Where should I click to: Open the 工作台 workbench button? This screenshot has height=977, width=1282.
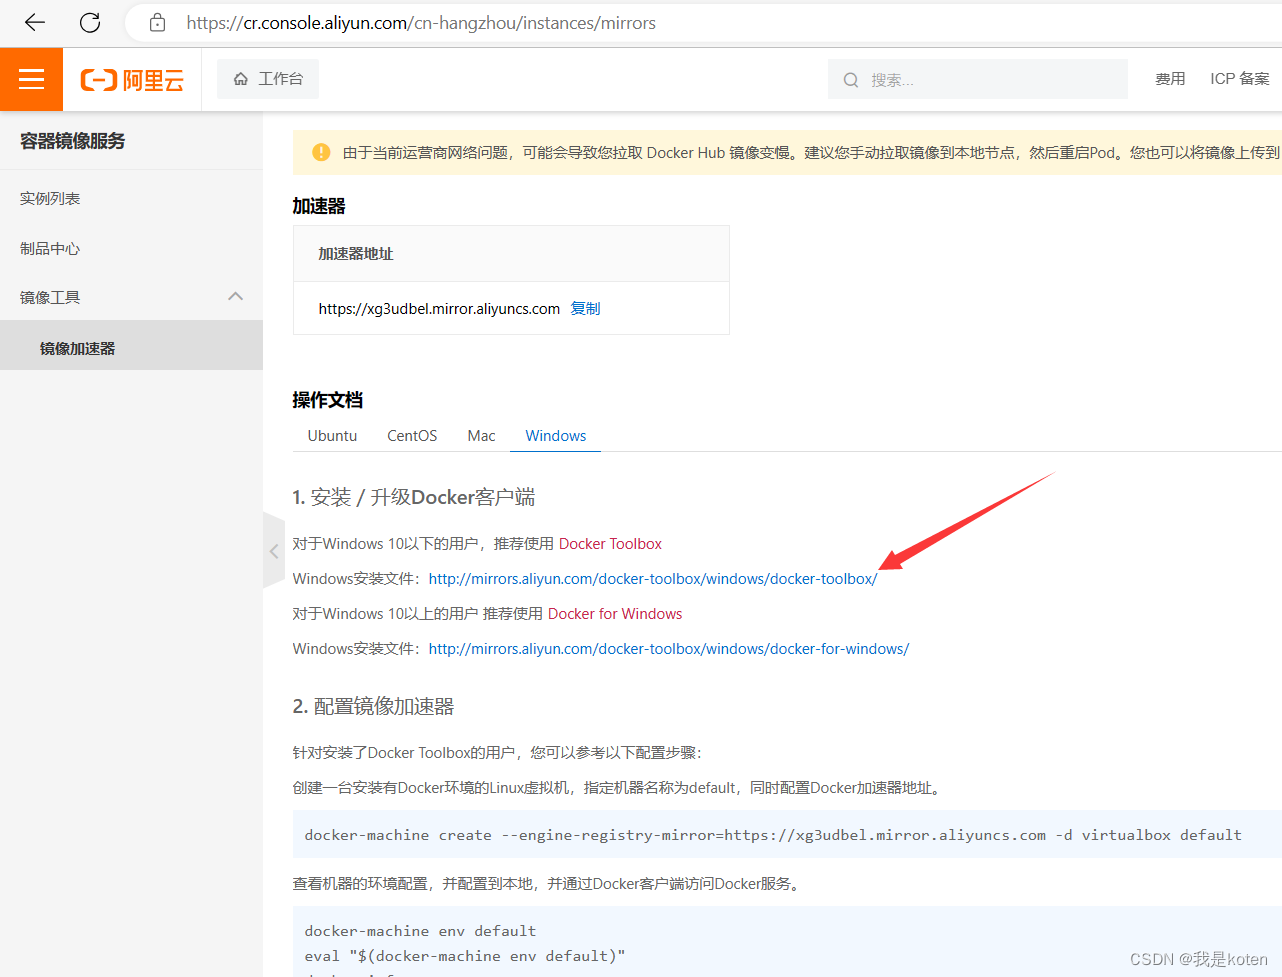[x=268, y=78]
